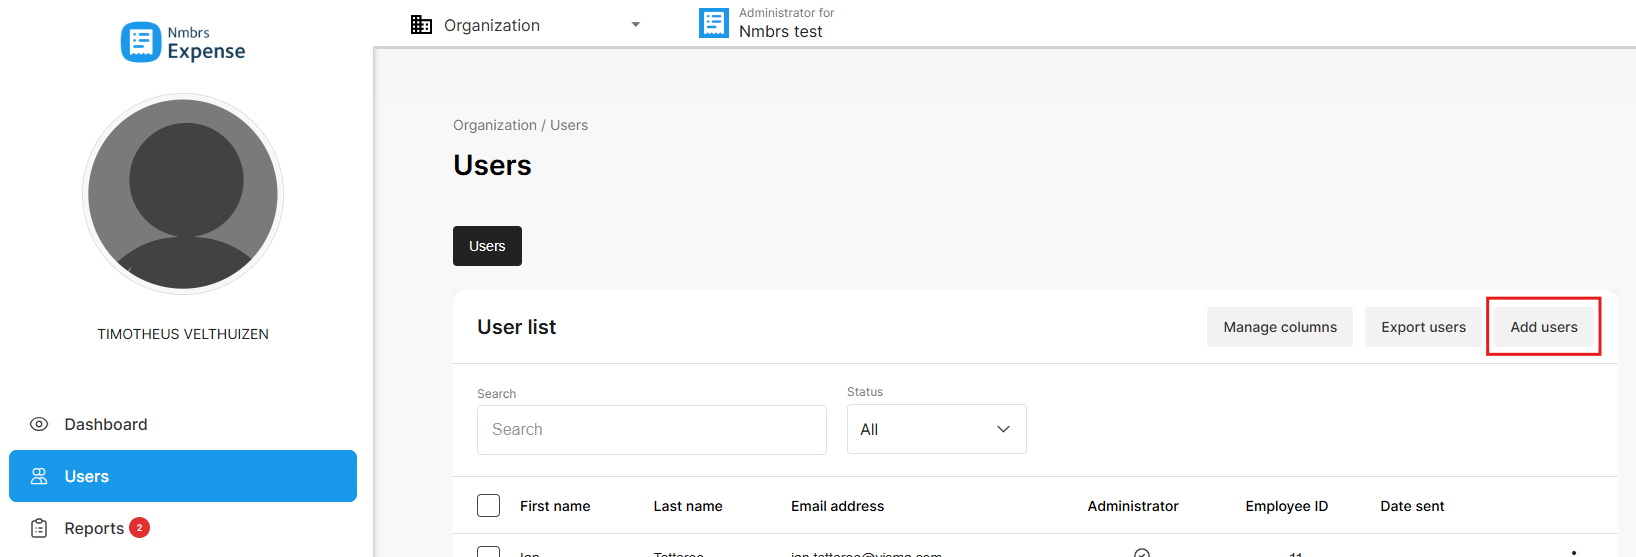Open Reports from the sidebar
1636x557 pixels.
click(183, 528)
